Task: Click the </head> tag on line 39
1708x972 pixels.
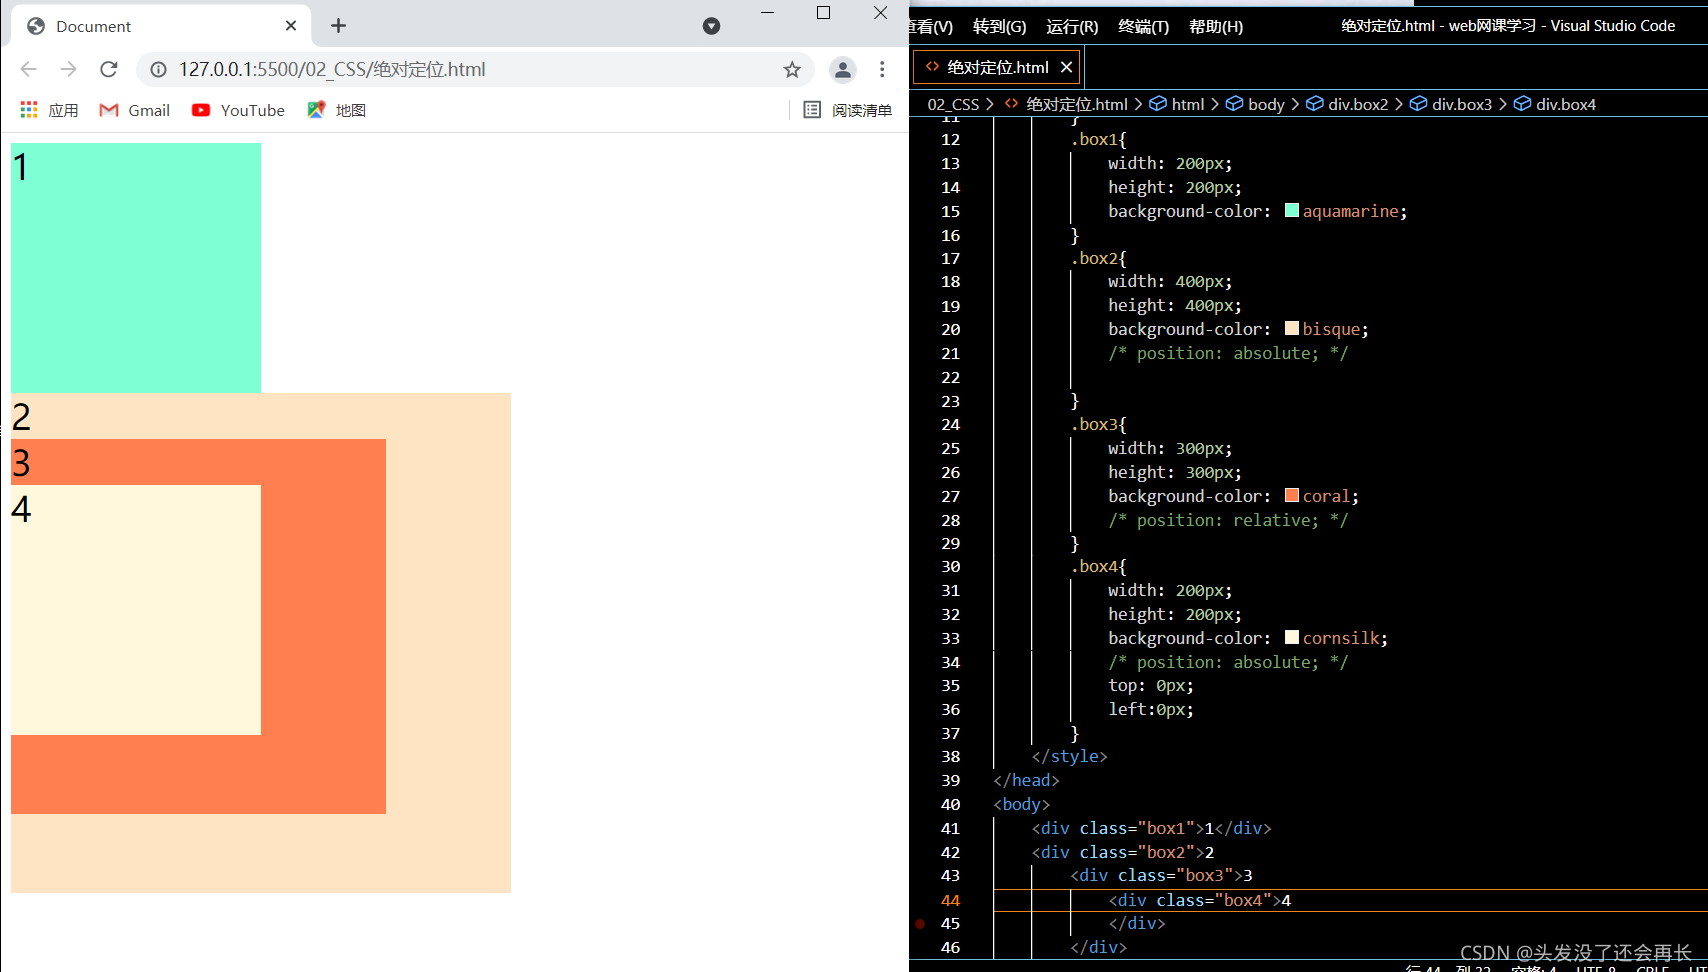Action: pyautogui.click(x=1026, y=780)
